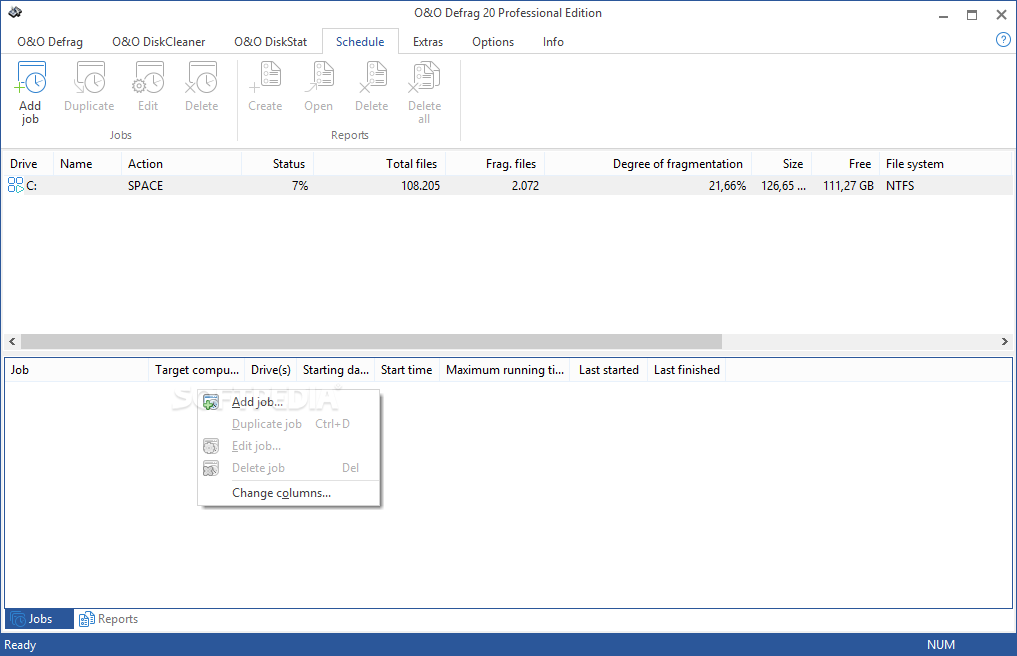The height and width of the screenshot is (656, 1017).
Task: Sort by the Status column header
Action: click(x=278, y=164)
